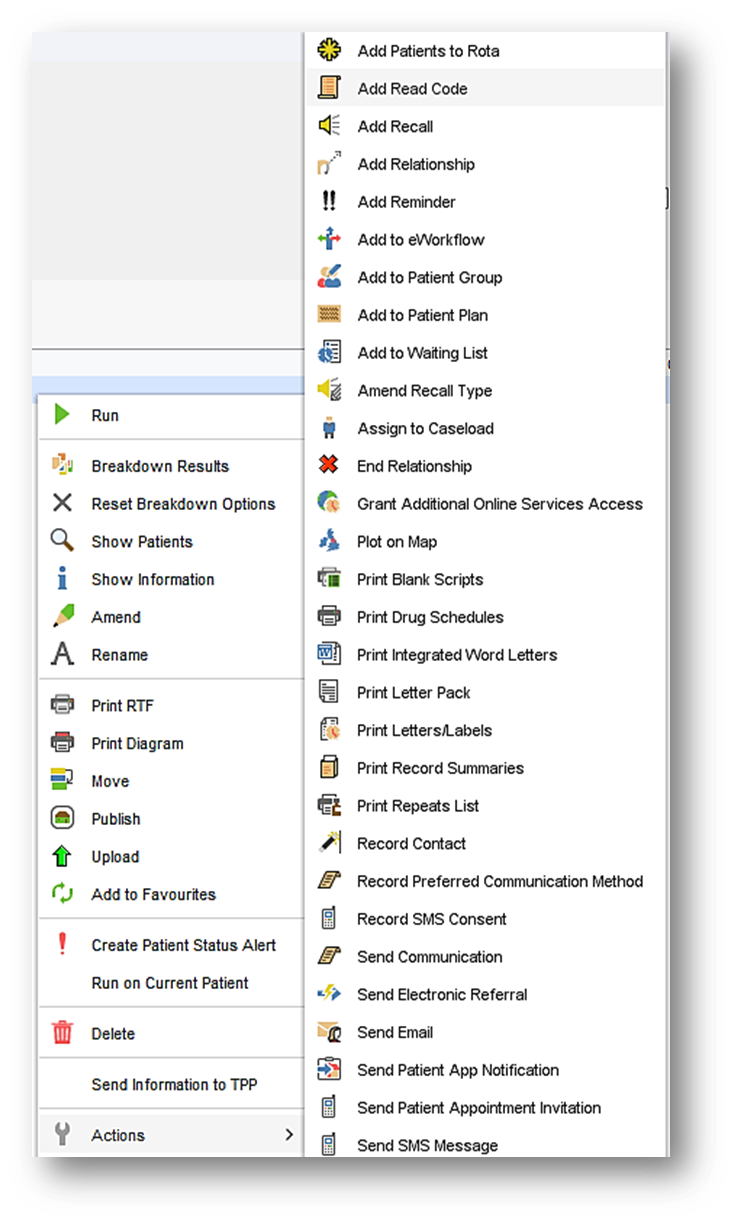735x1222 pixels.
Task: Click the Send Patient App Notification icon
Action: pos(329,1070)
